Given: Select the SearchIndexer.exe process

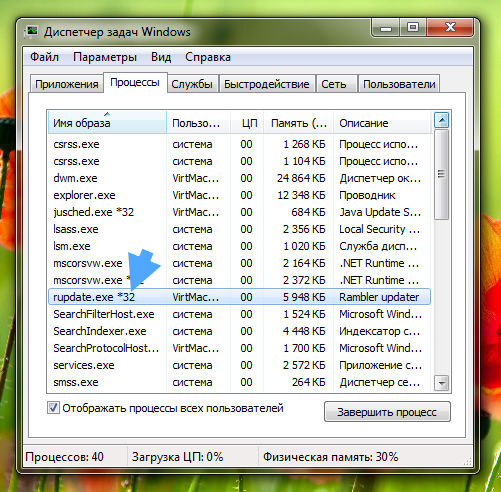Looking at the screenshot, I should tap(239, 331).
